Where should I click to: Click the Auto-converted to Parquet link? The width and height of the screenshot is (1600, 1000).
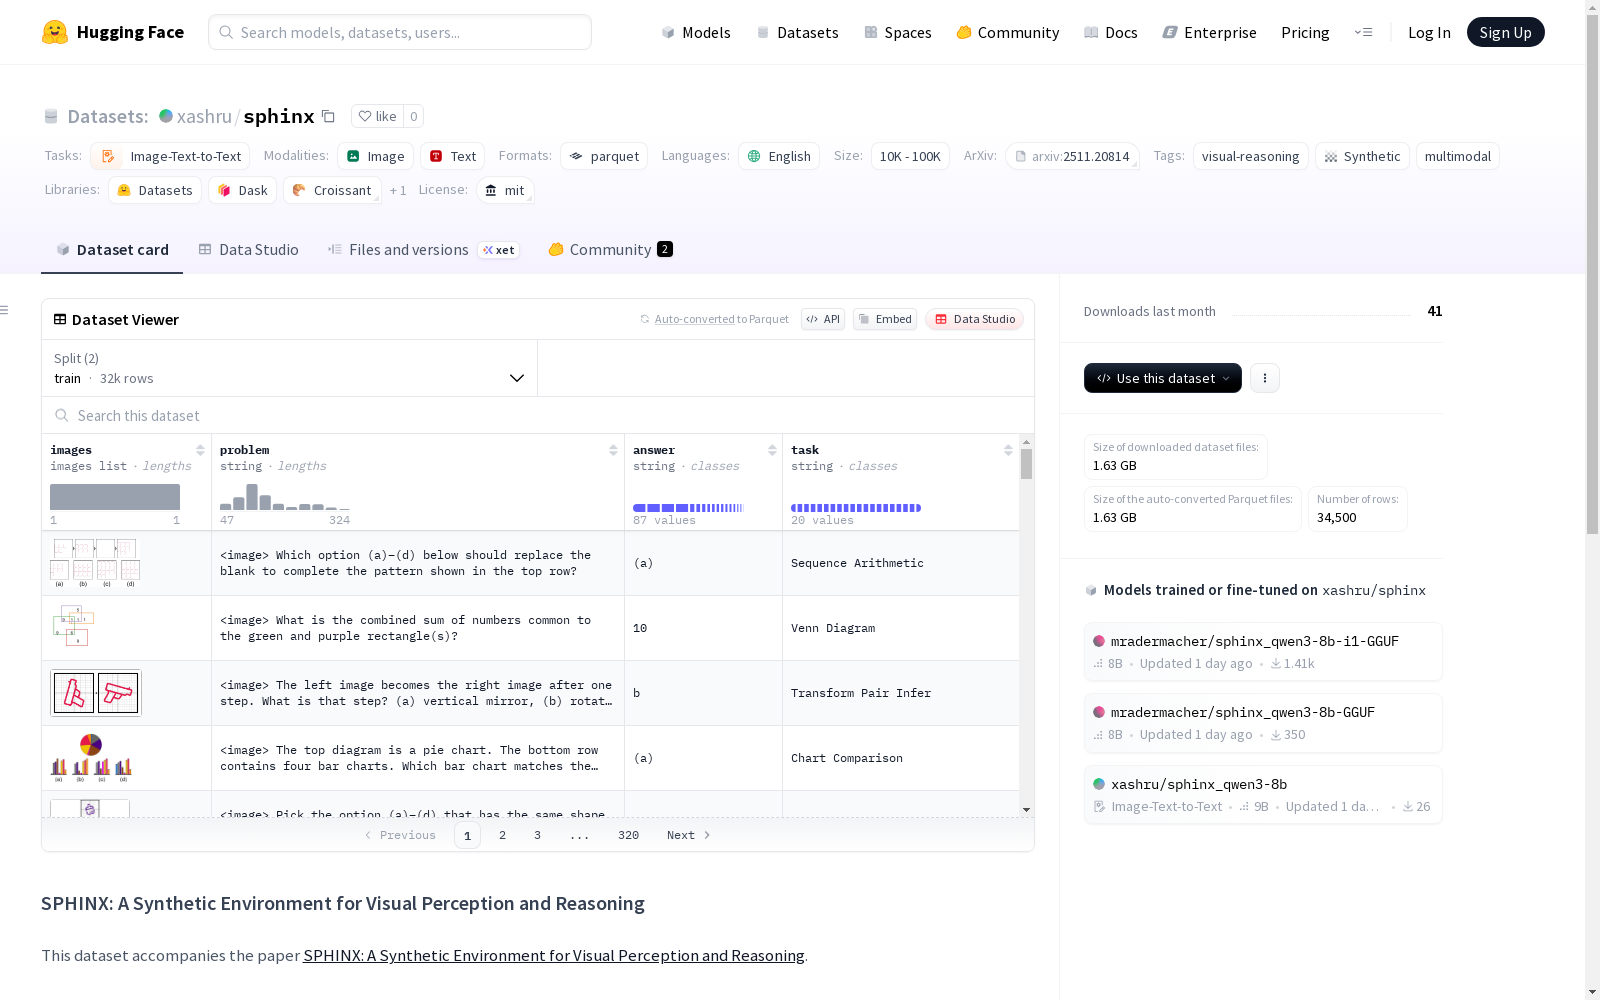click(714, 319)
